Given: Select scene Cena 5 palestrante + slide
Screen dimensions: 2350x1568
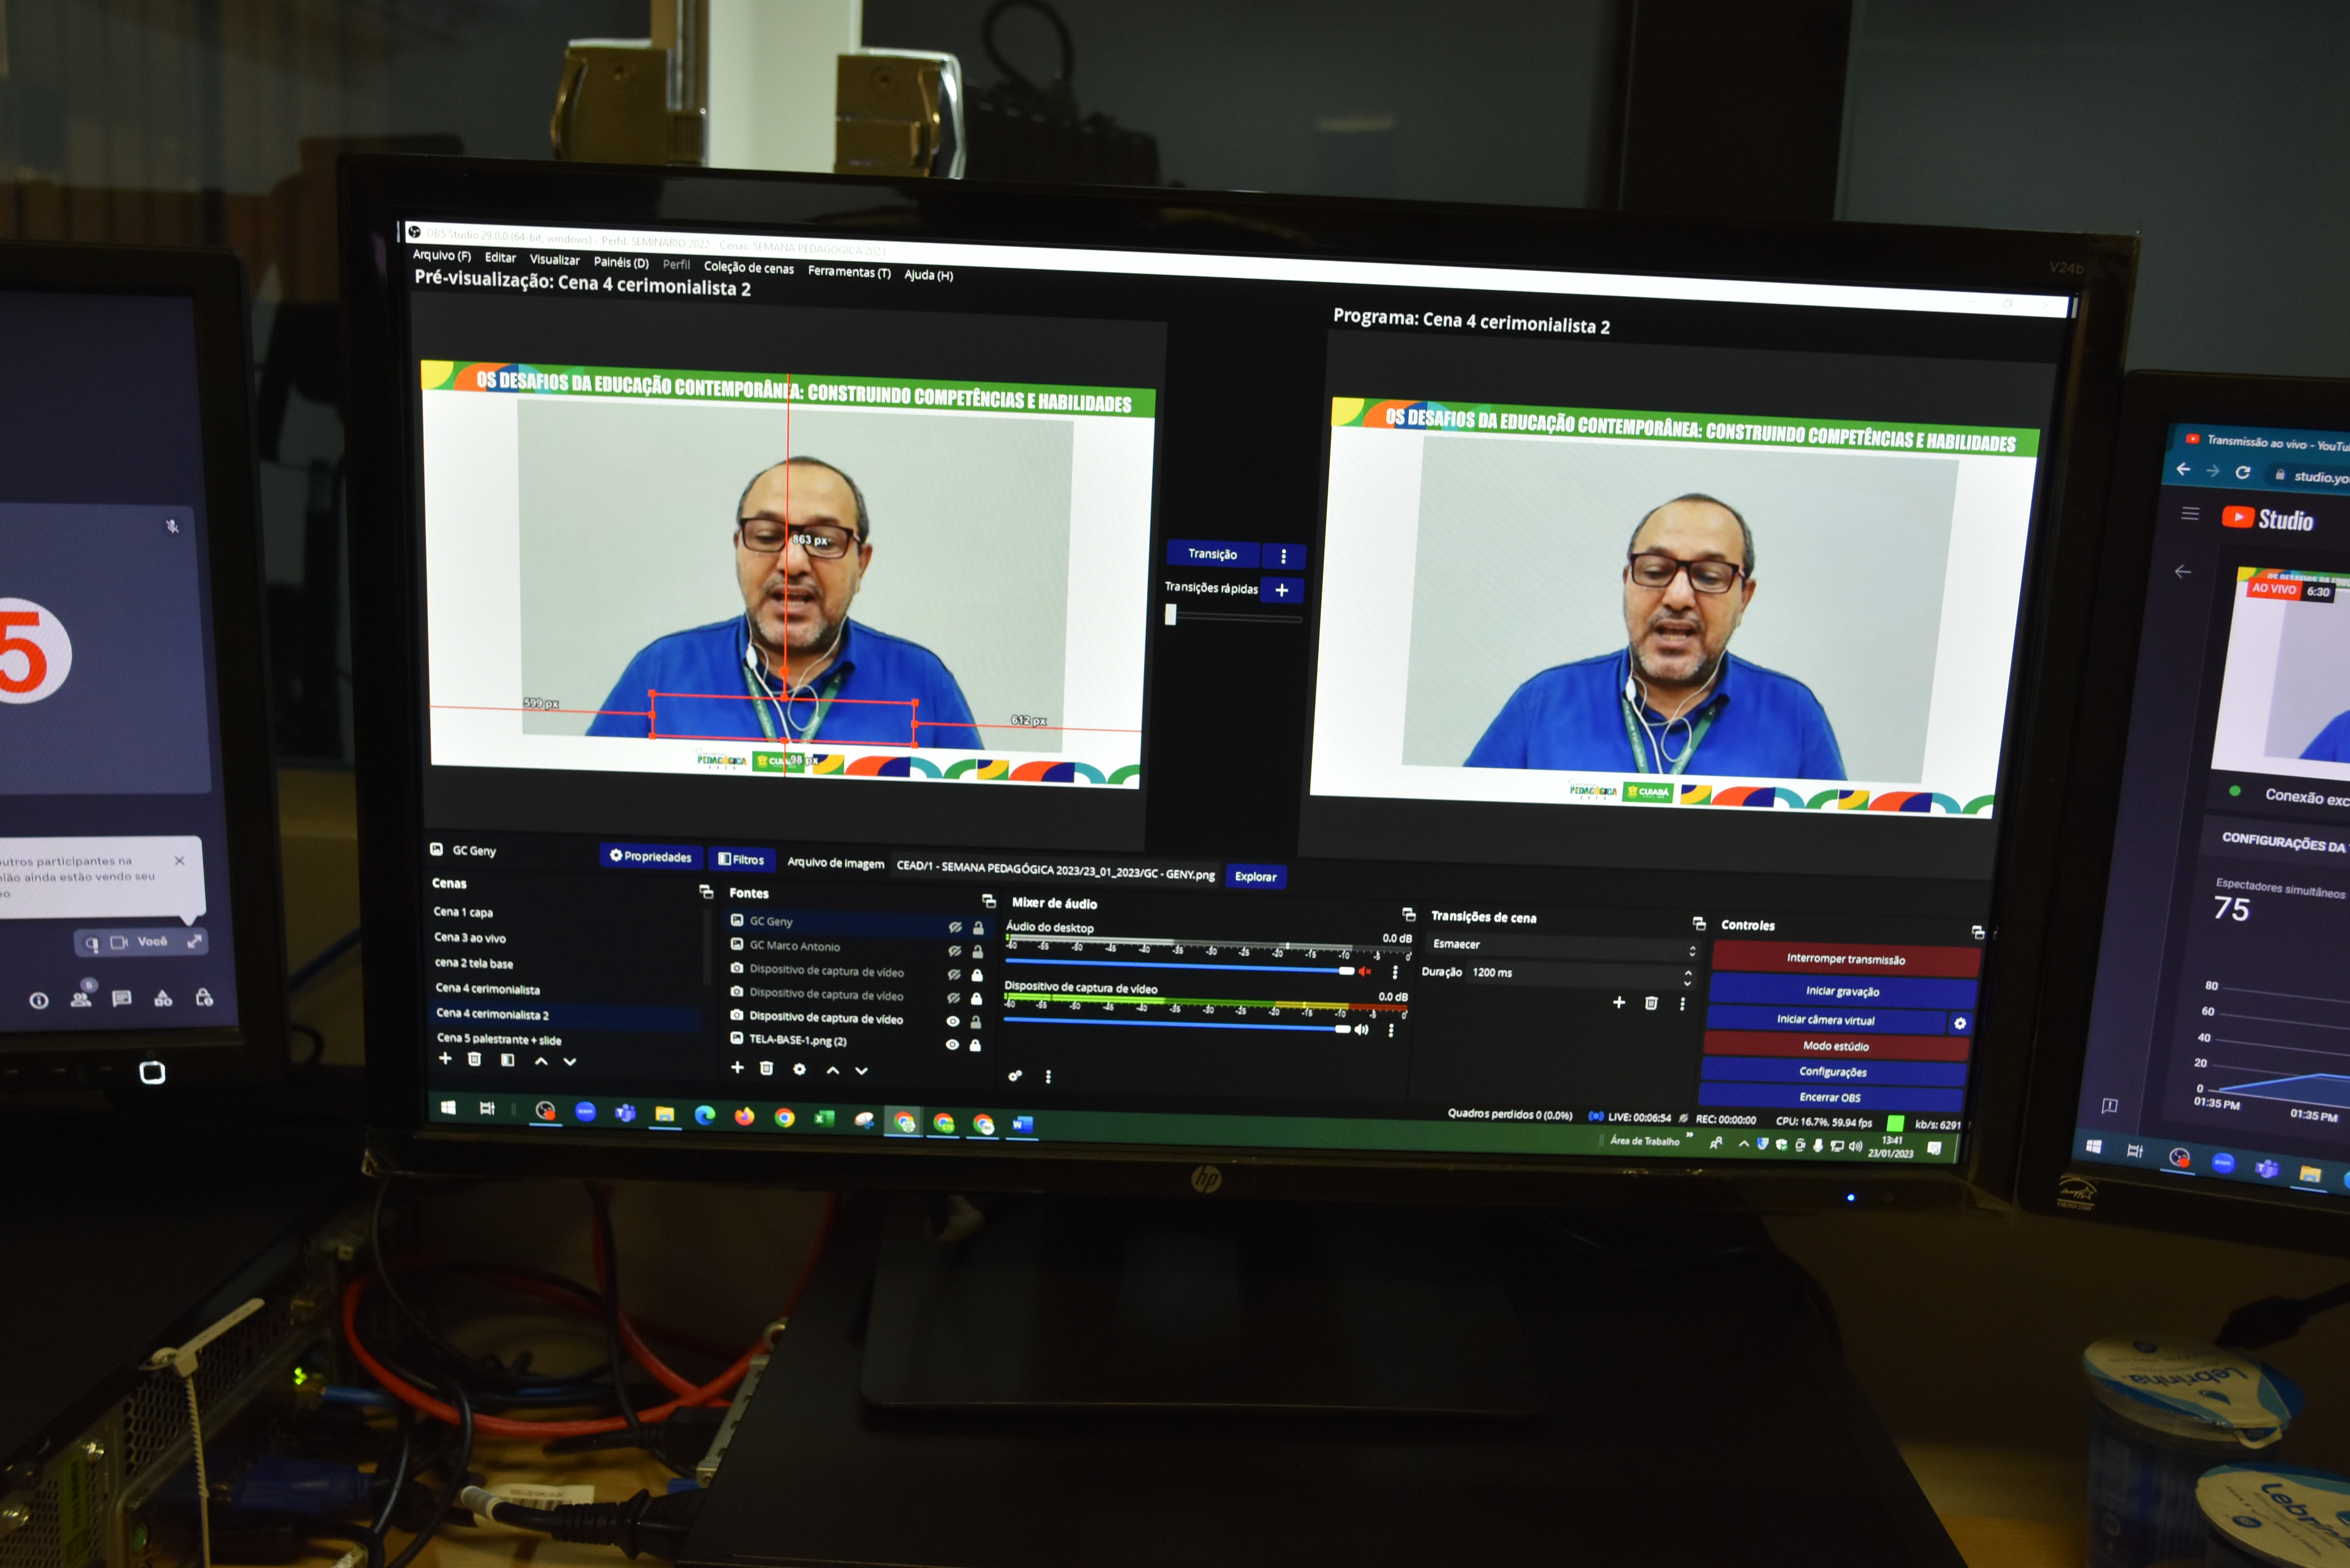Looking at the screenshot, I should pyautogui.click(x=499, y=1040).
